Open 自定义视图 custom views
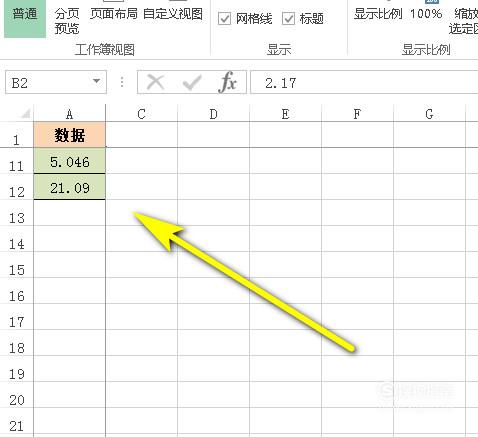The width and height of the screenshot is (478, 437). click(x=173, y=14)
